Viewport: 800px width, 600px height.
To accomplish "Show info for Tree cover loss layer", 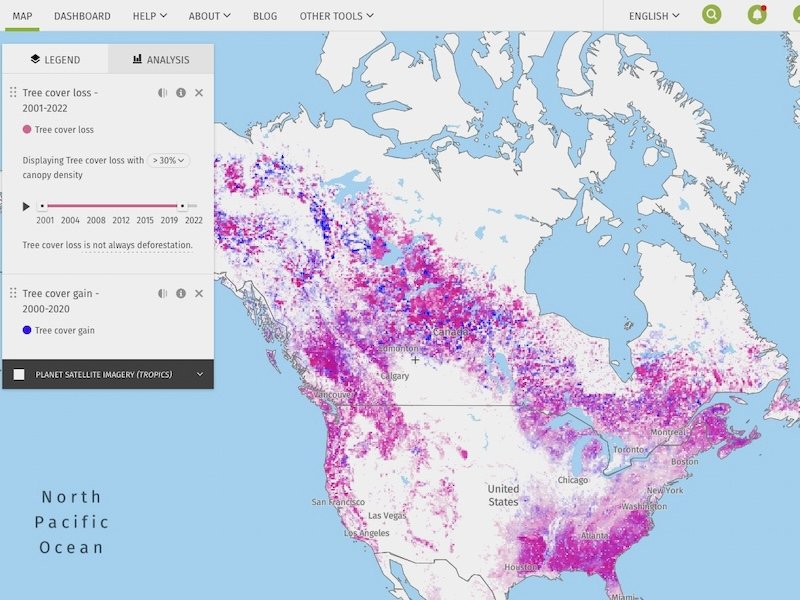I will point(181,93).
